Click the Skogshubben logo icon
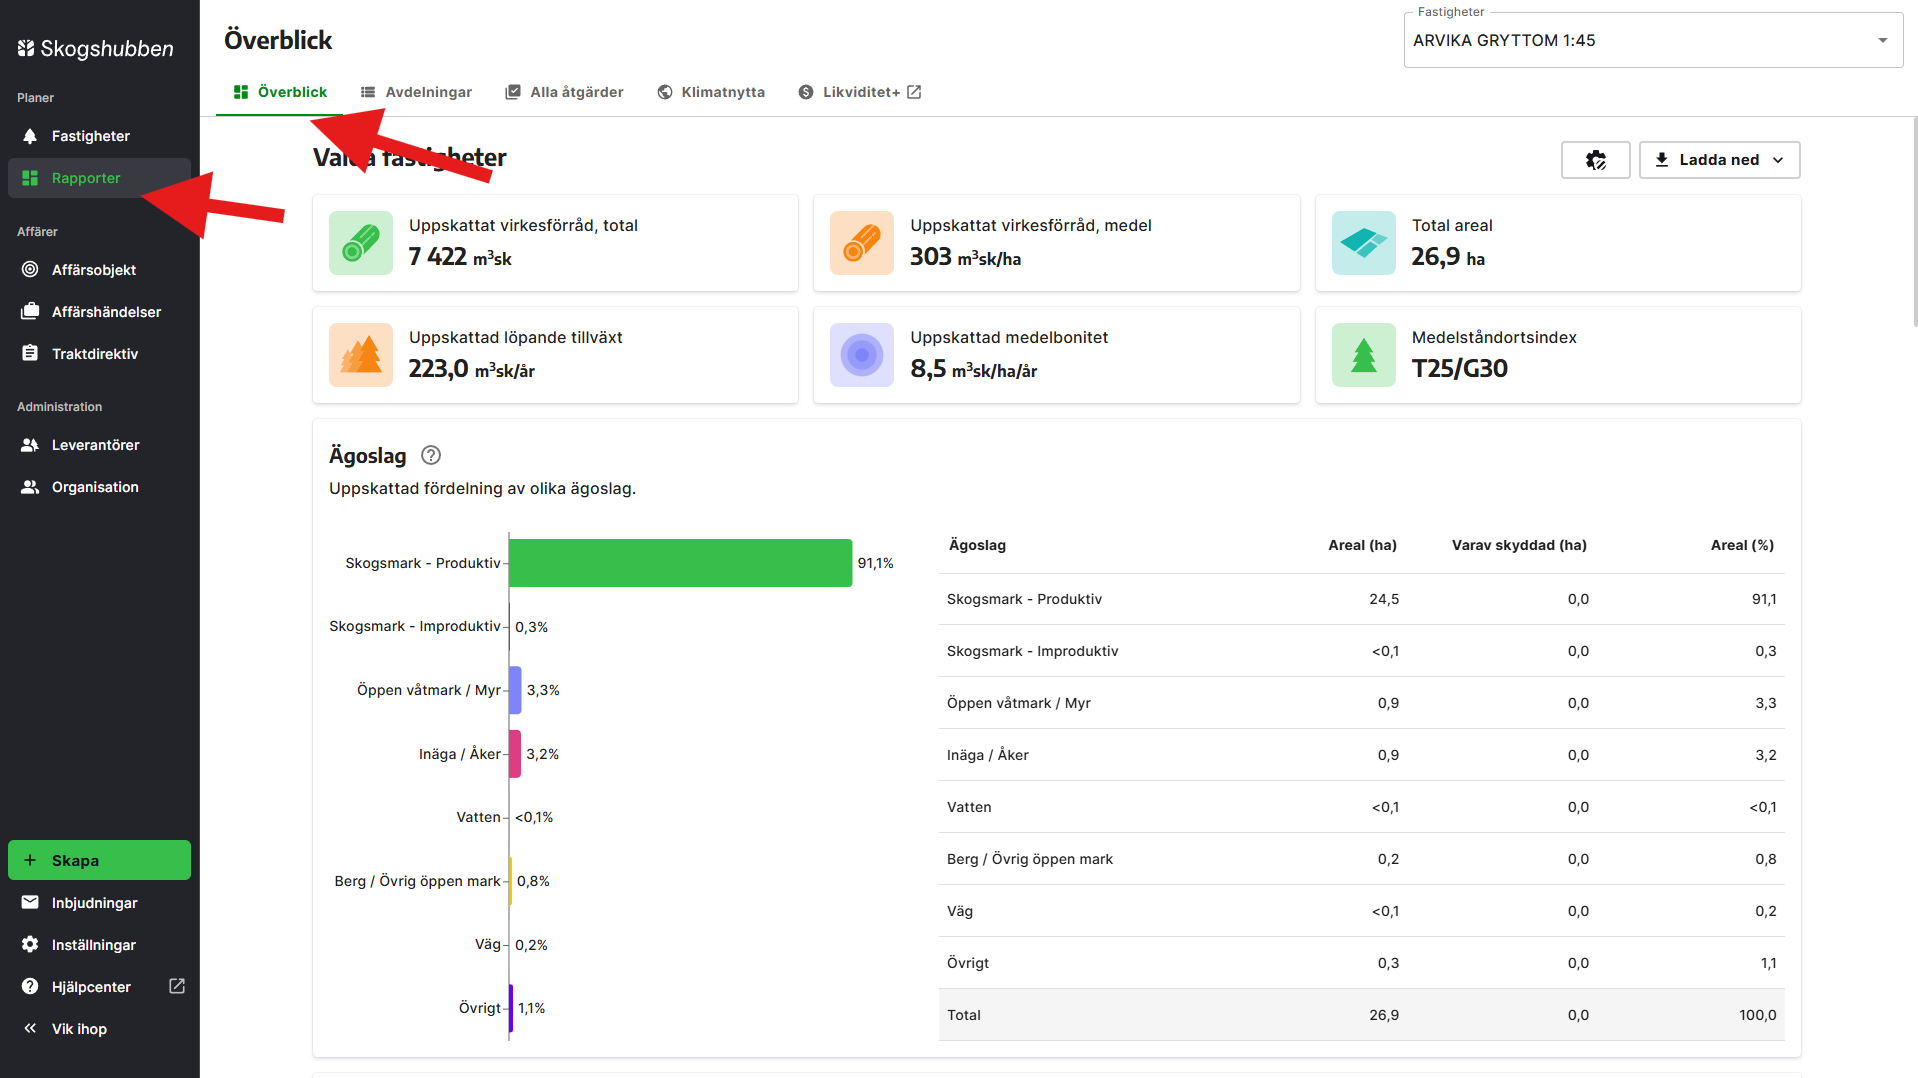1918x1078 pixels. [26, 48]
